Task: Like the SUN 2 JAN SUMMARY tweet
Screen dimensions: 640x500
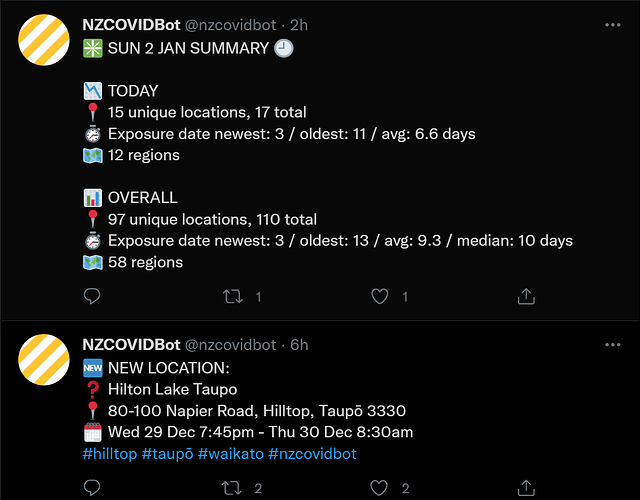Action: (x=380, y=296)
